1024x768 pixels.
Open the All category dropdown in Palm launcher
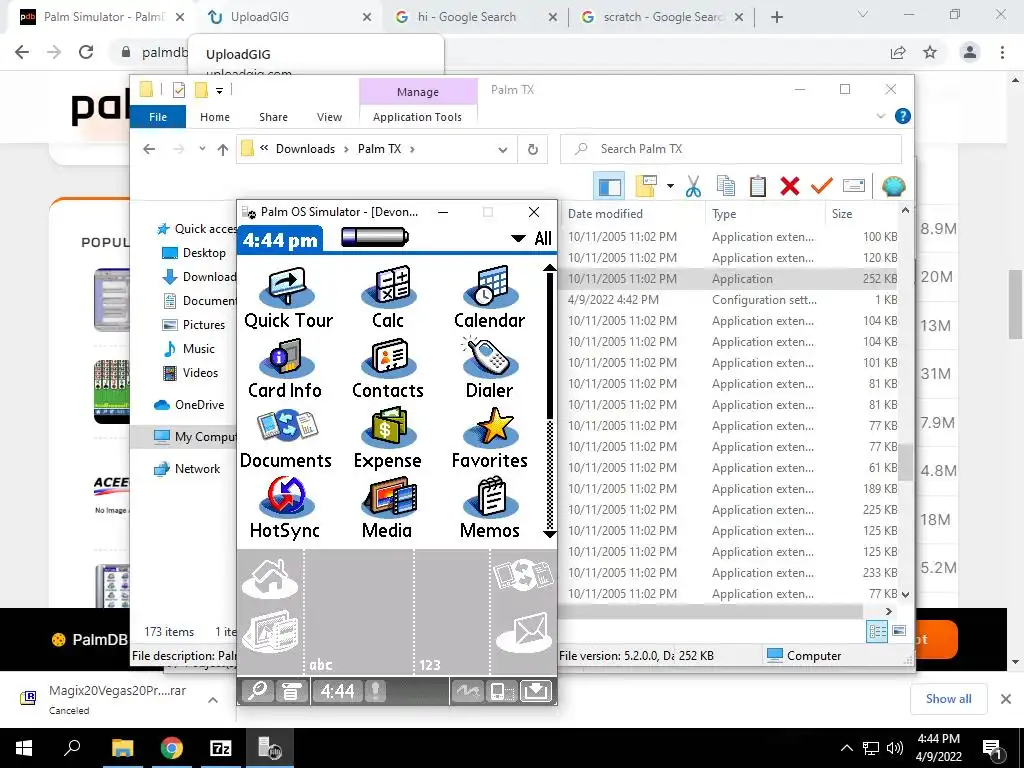click(x=532, y=238)
